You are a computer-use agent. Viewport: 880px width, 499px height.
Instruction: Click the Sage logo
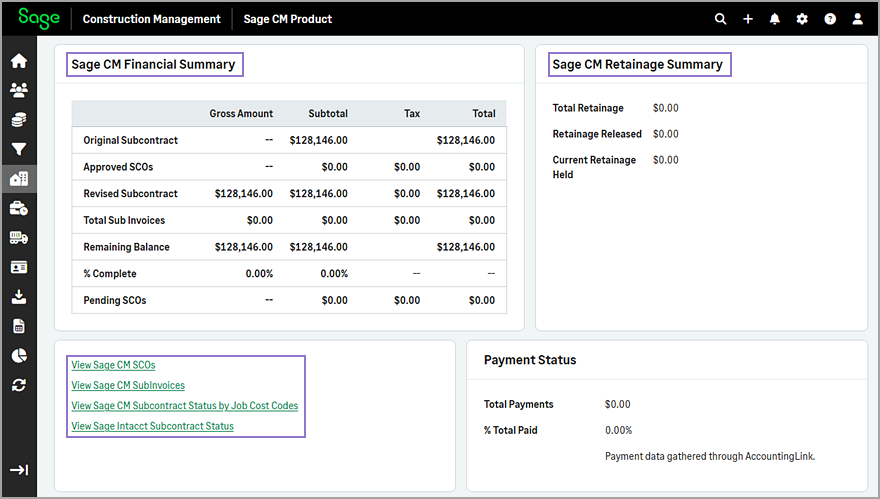39,18
